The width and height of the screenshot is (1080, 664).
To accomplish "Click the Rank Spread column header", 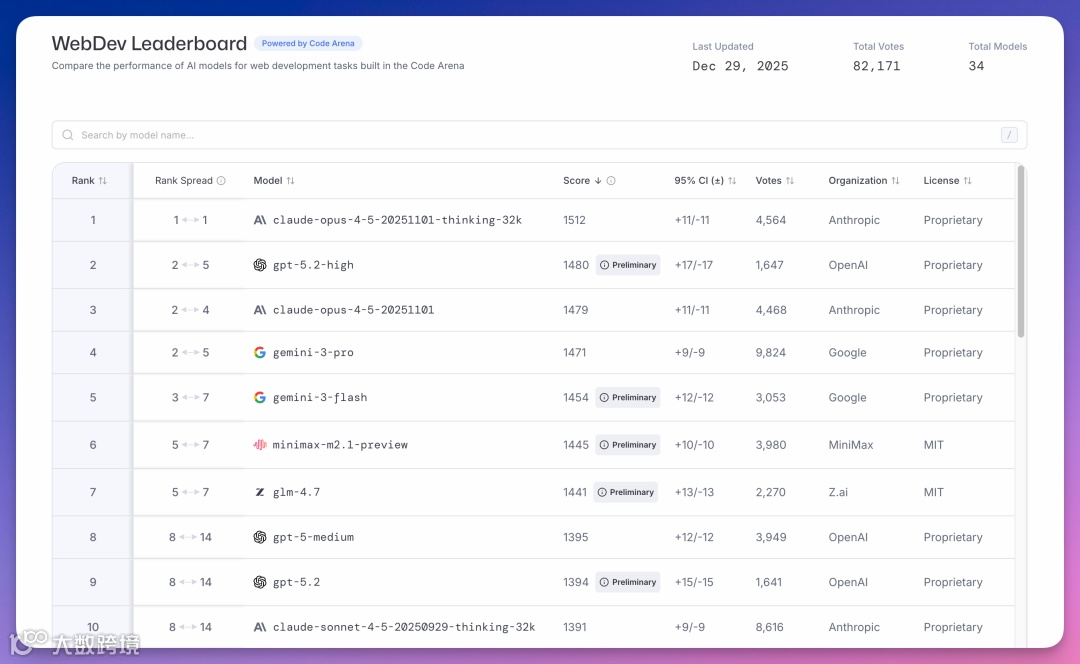I will (x=184, y=180).
